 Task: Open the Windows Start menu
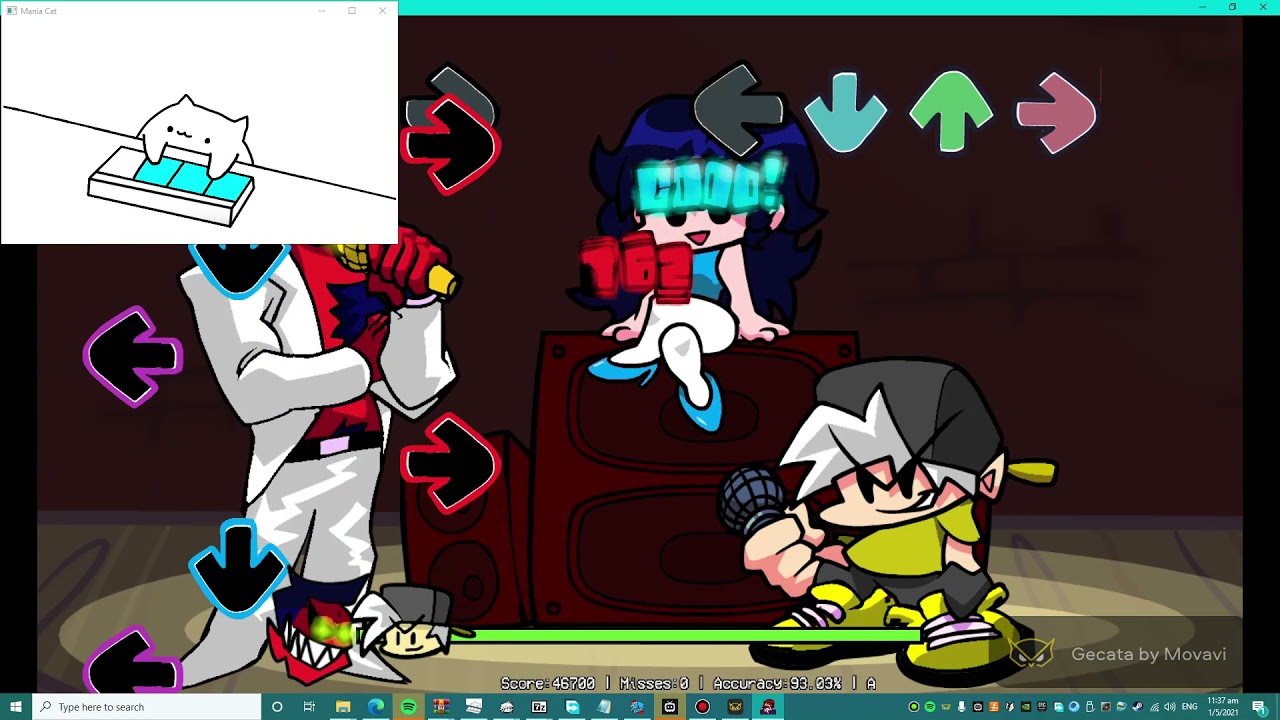pyautogui.click(x=16, y=707)
